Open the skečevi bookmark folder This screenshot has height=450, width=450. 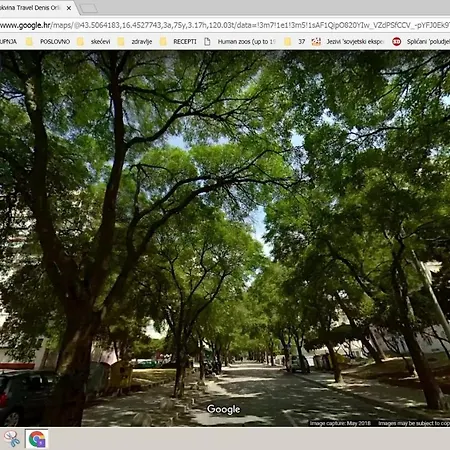(x=94, y=42)
